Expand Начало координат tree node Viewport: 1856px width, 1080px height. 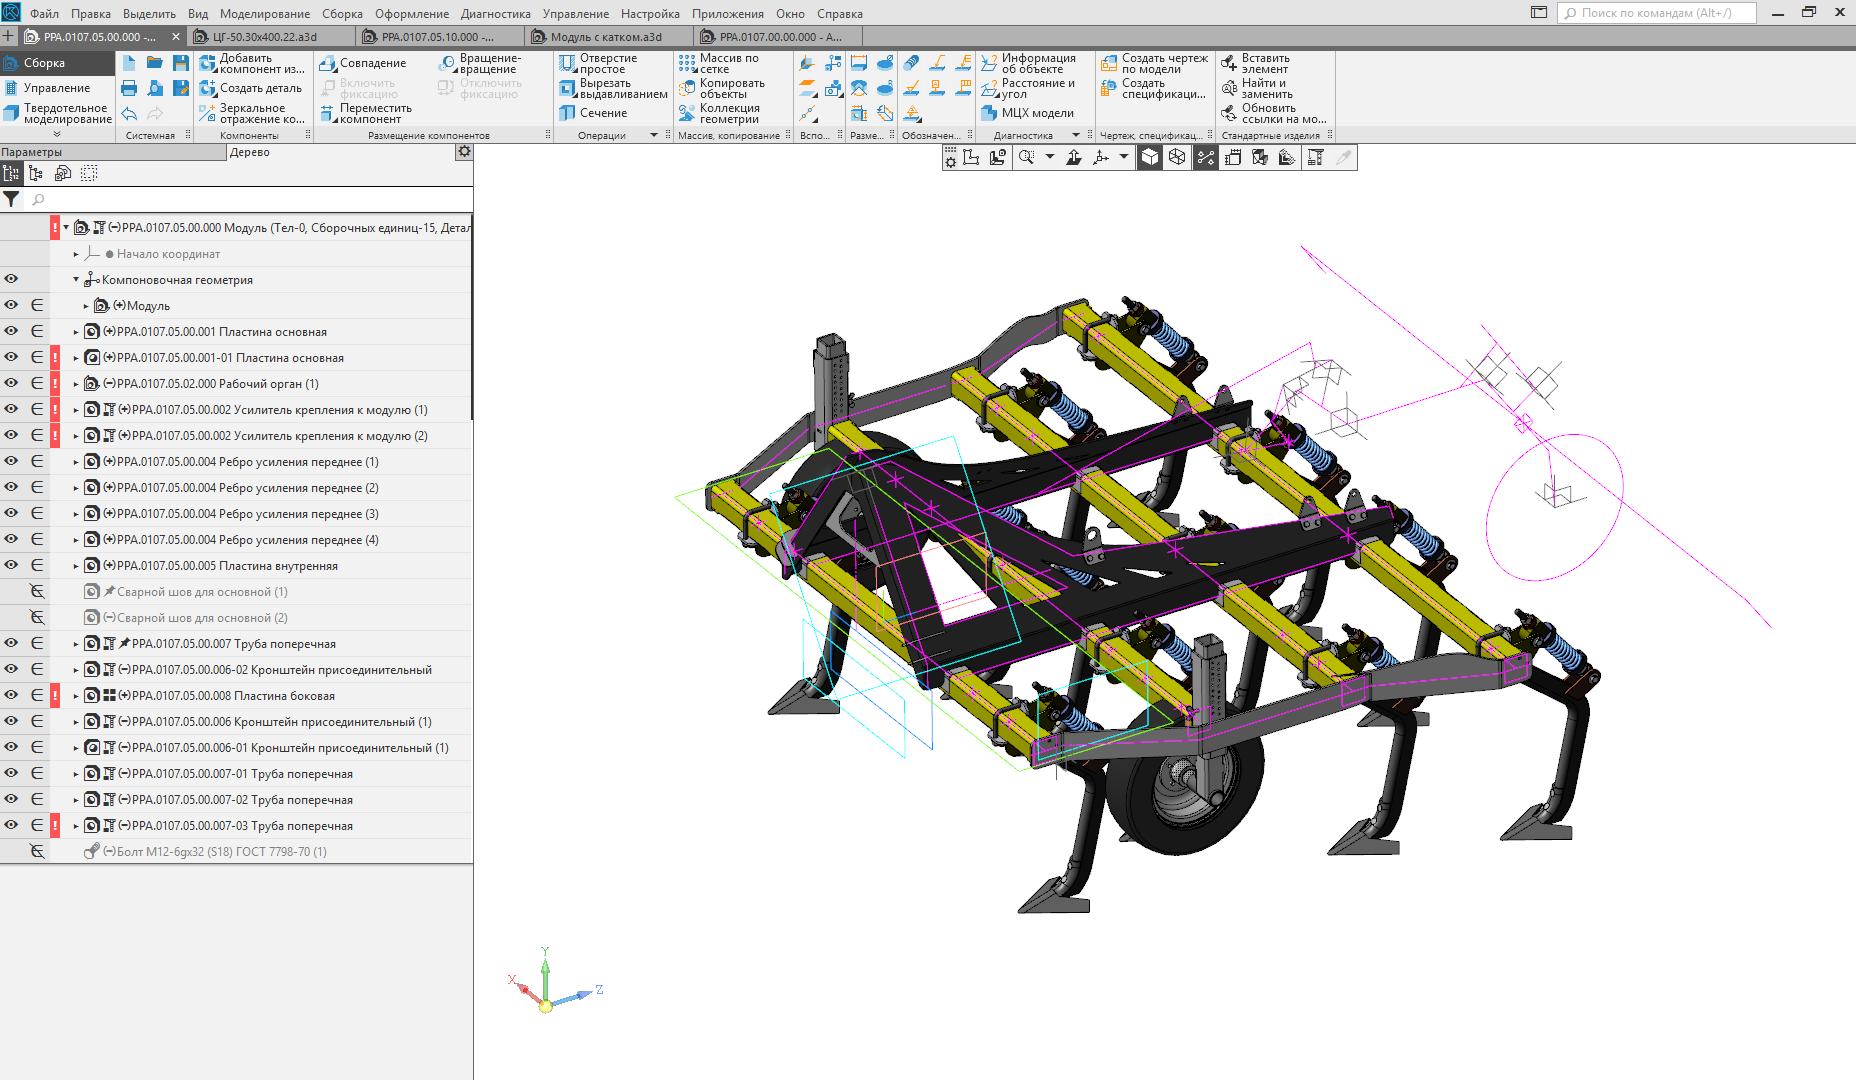click(x=76, y=254)
